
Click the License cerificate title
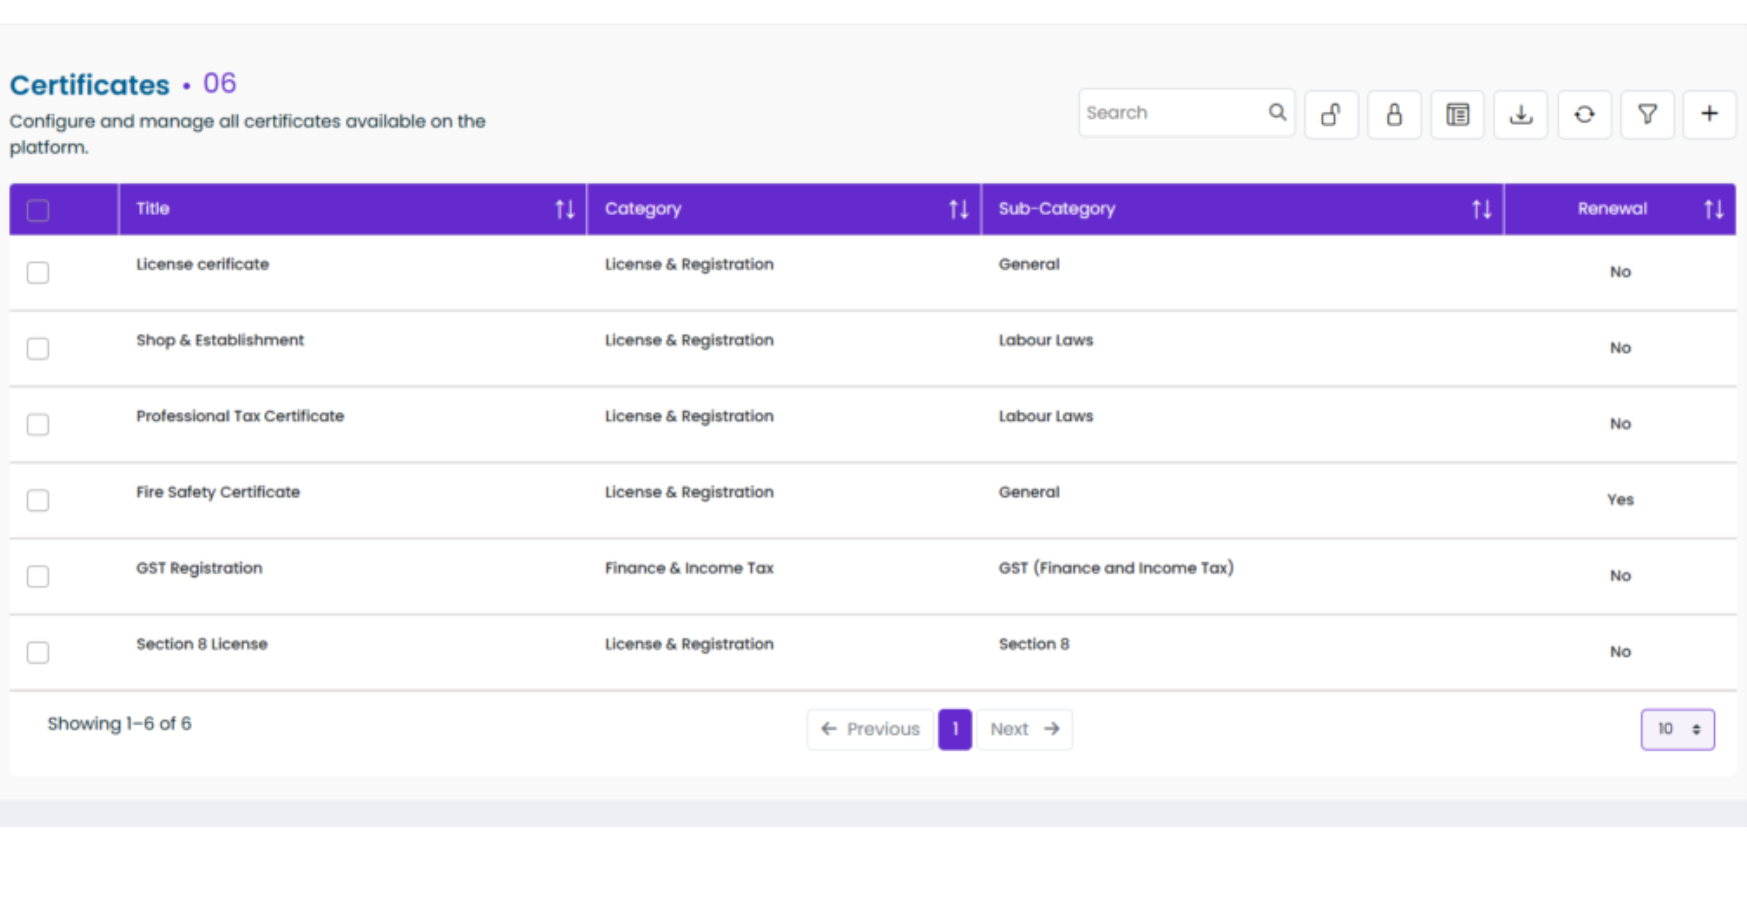point(203,264)
